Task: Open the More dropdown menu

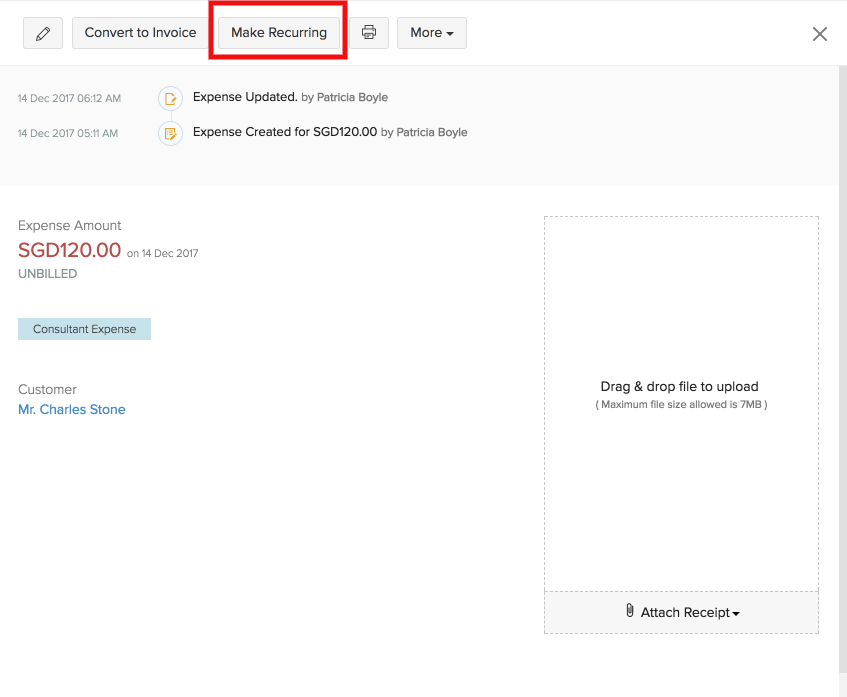Action: click(x=432, y=33)
